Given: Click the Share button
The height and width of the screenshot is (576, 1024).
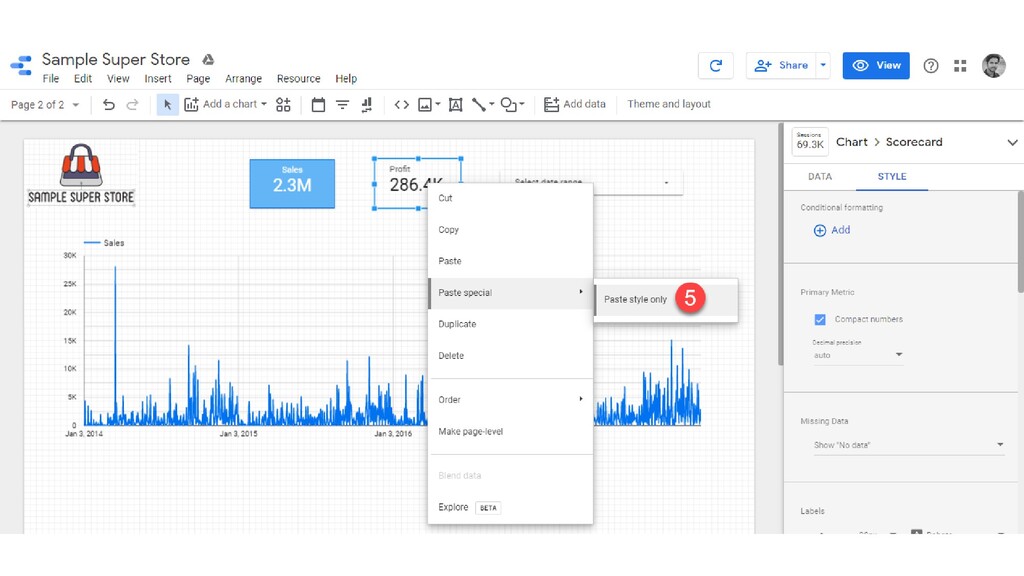Looking at the screenshot, I should (782, 65).
